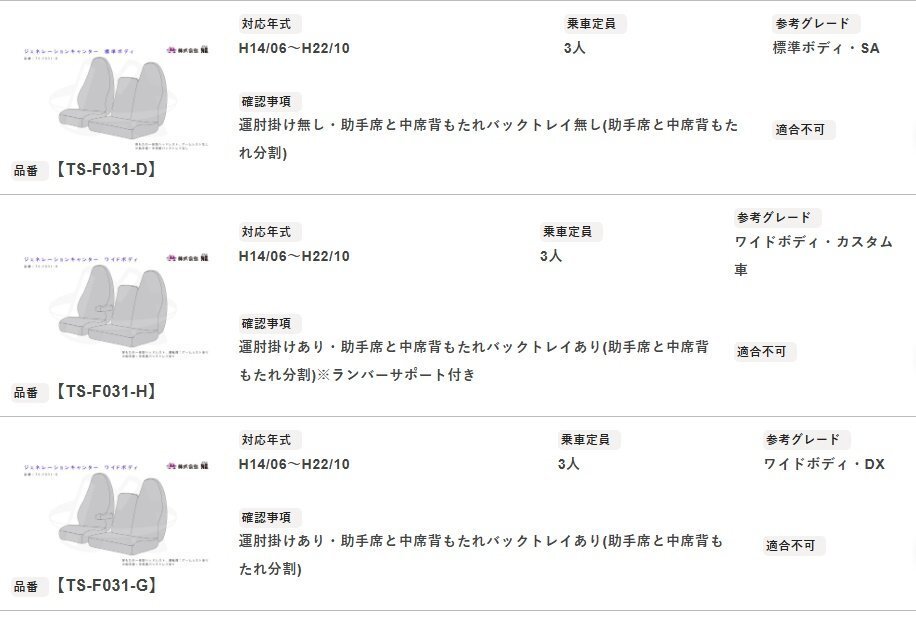The height and width of the screenshot is (621, 916).
Task: Click the 運転掛け無し description text in the first row
Action: (x=488, y=139)
